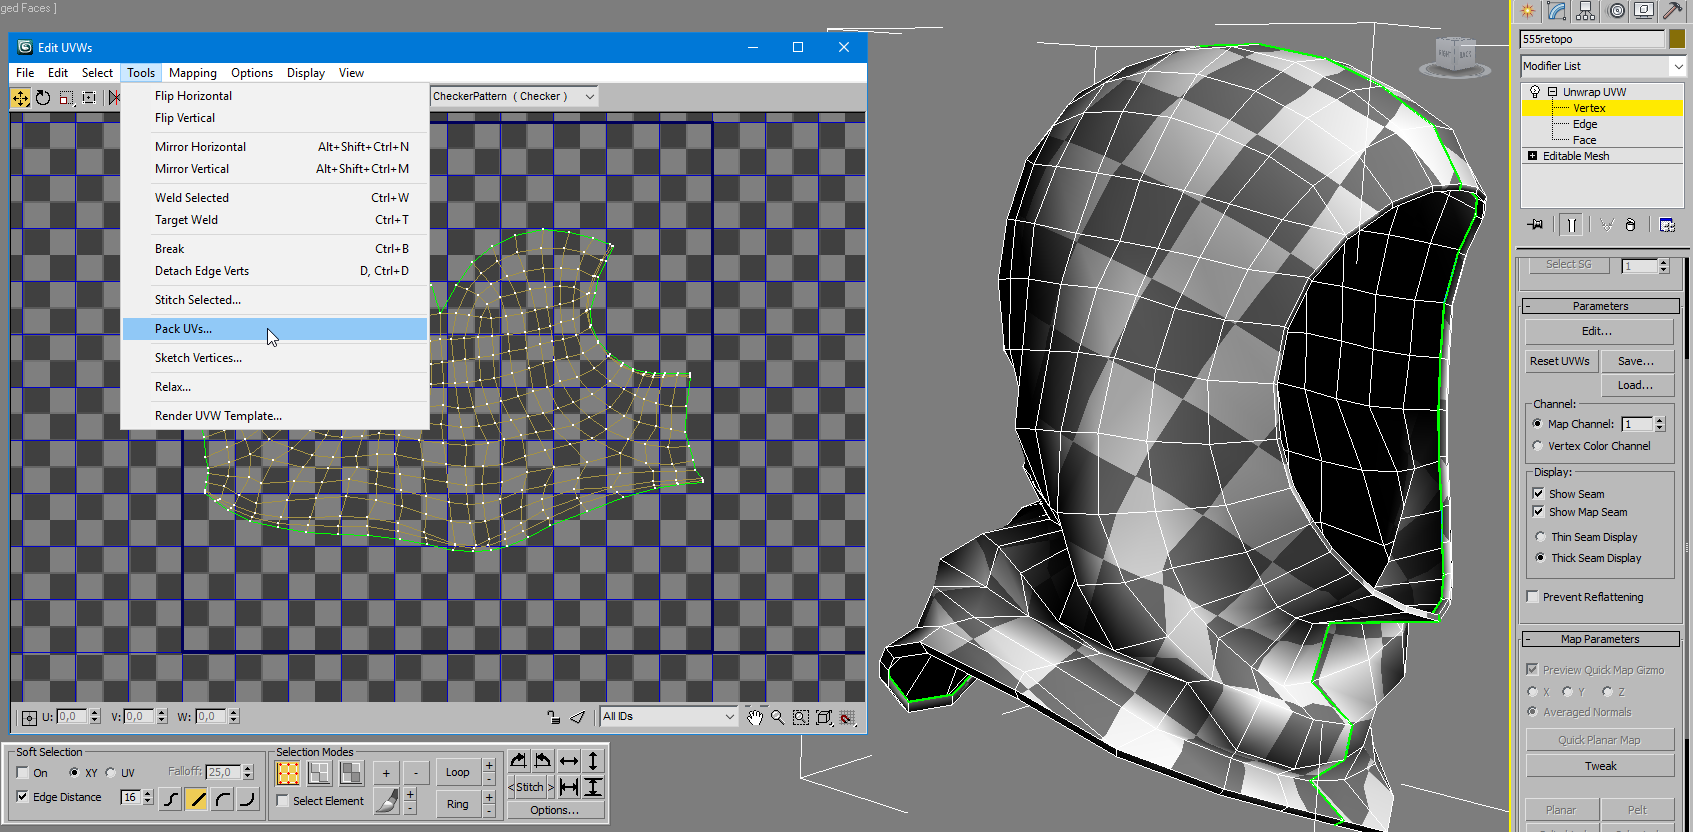This screenshot has width=1693, height=832.
Task: Activate Face sub-object selection mode icon
Action: [351, 773]
